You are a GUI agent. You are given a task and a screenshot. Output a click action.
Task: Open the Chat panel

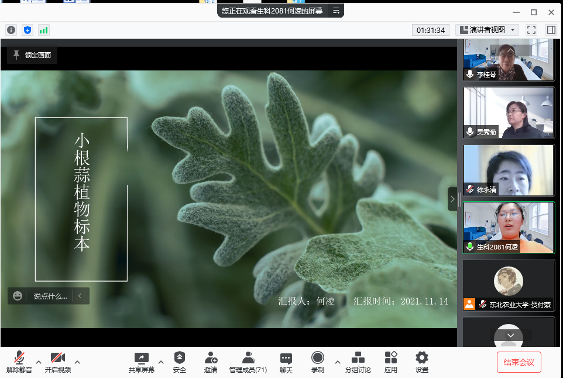click(286, 362)
